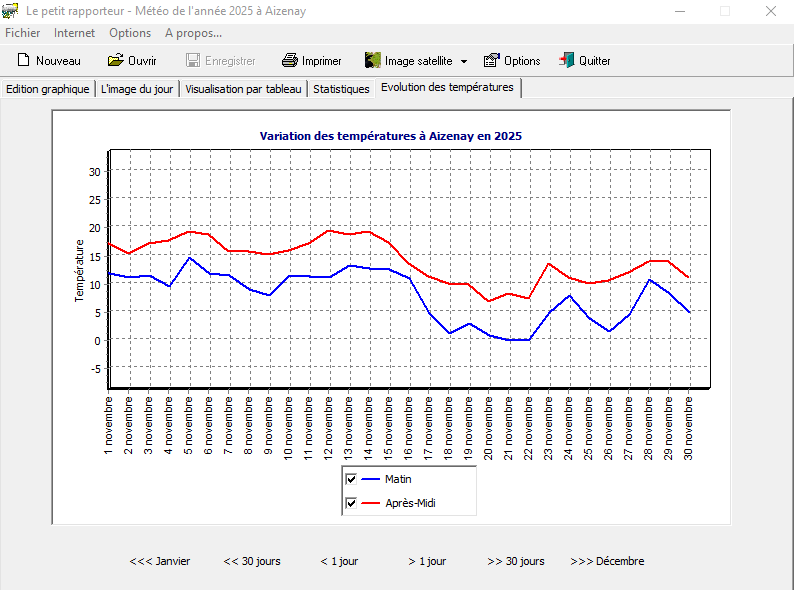The image size is (794, 590).
Task: Click the Options toolbar icon
Action: [x=492, y=61]
